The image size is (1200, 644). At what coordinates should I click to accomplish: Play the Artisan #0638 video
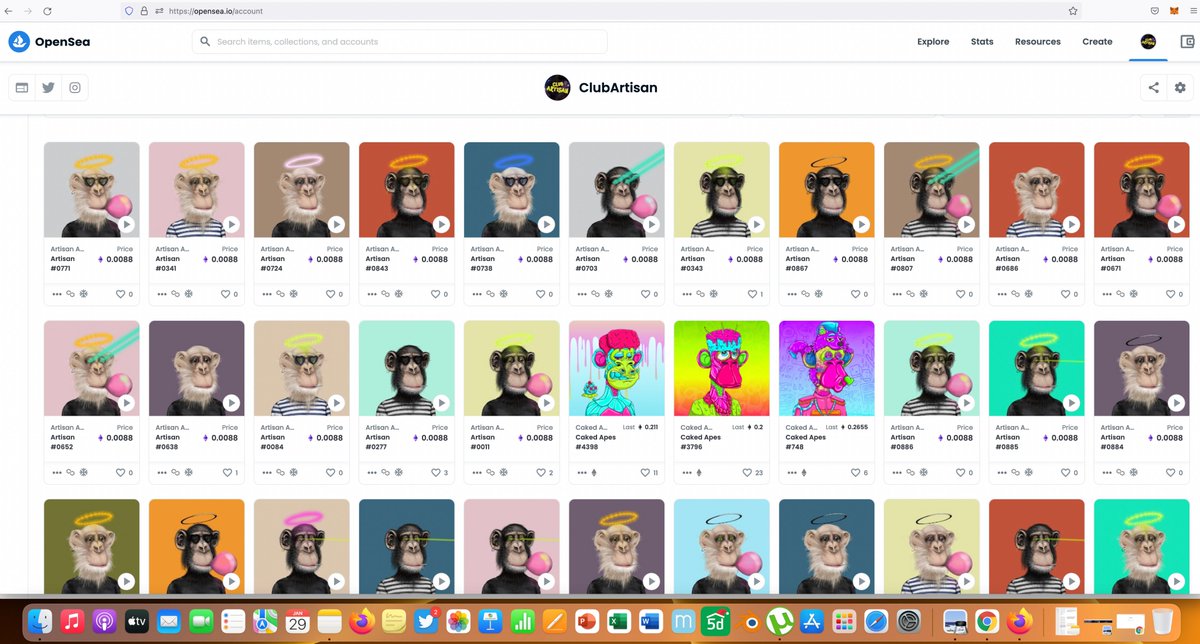click(x=231, y=403)
